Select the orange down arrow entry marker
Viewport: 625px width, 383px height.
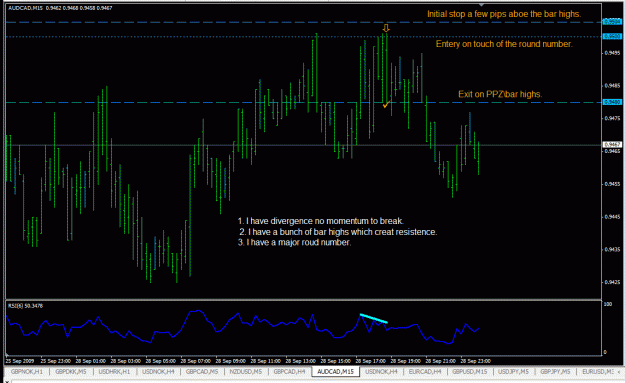[x=386, y=28]
